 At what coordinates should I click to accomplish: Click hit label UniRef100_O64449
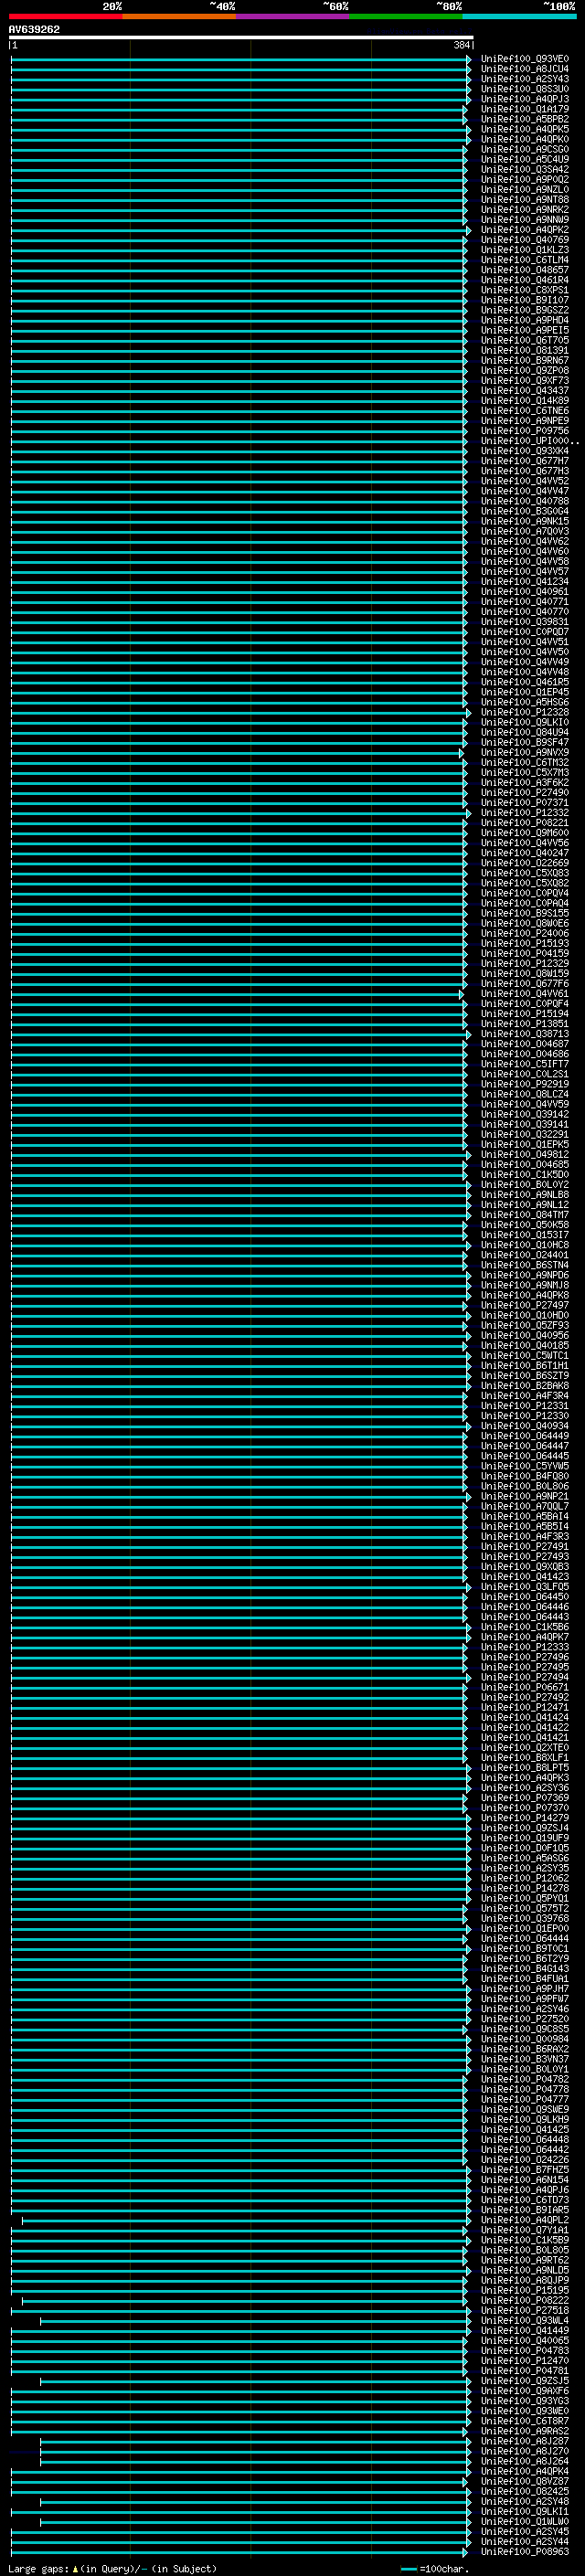click(525, 1436)
